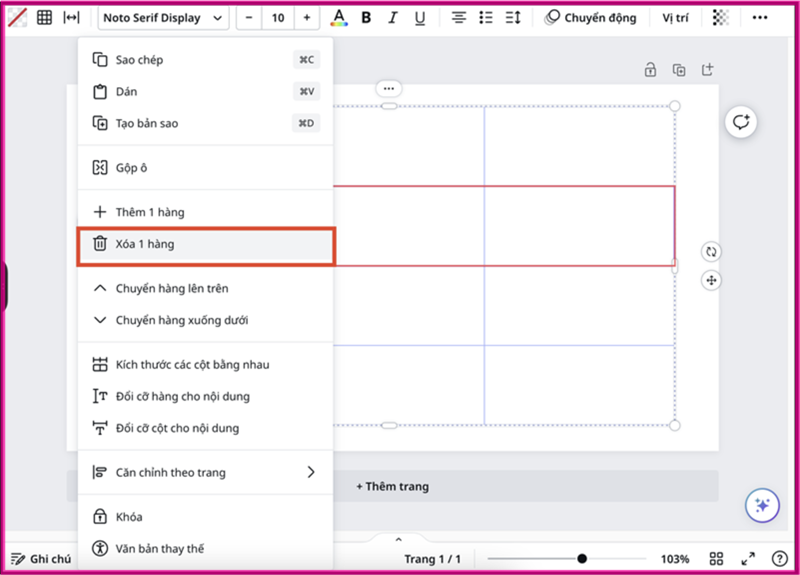The height and width of the screenshot is (575, 800).
Task: Click the bottom-right table cell
Action: (x=580, y=385)
